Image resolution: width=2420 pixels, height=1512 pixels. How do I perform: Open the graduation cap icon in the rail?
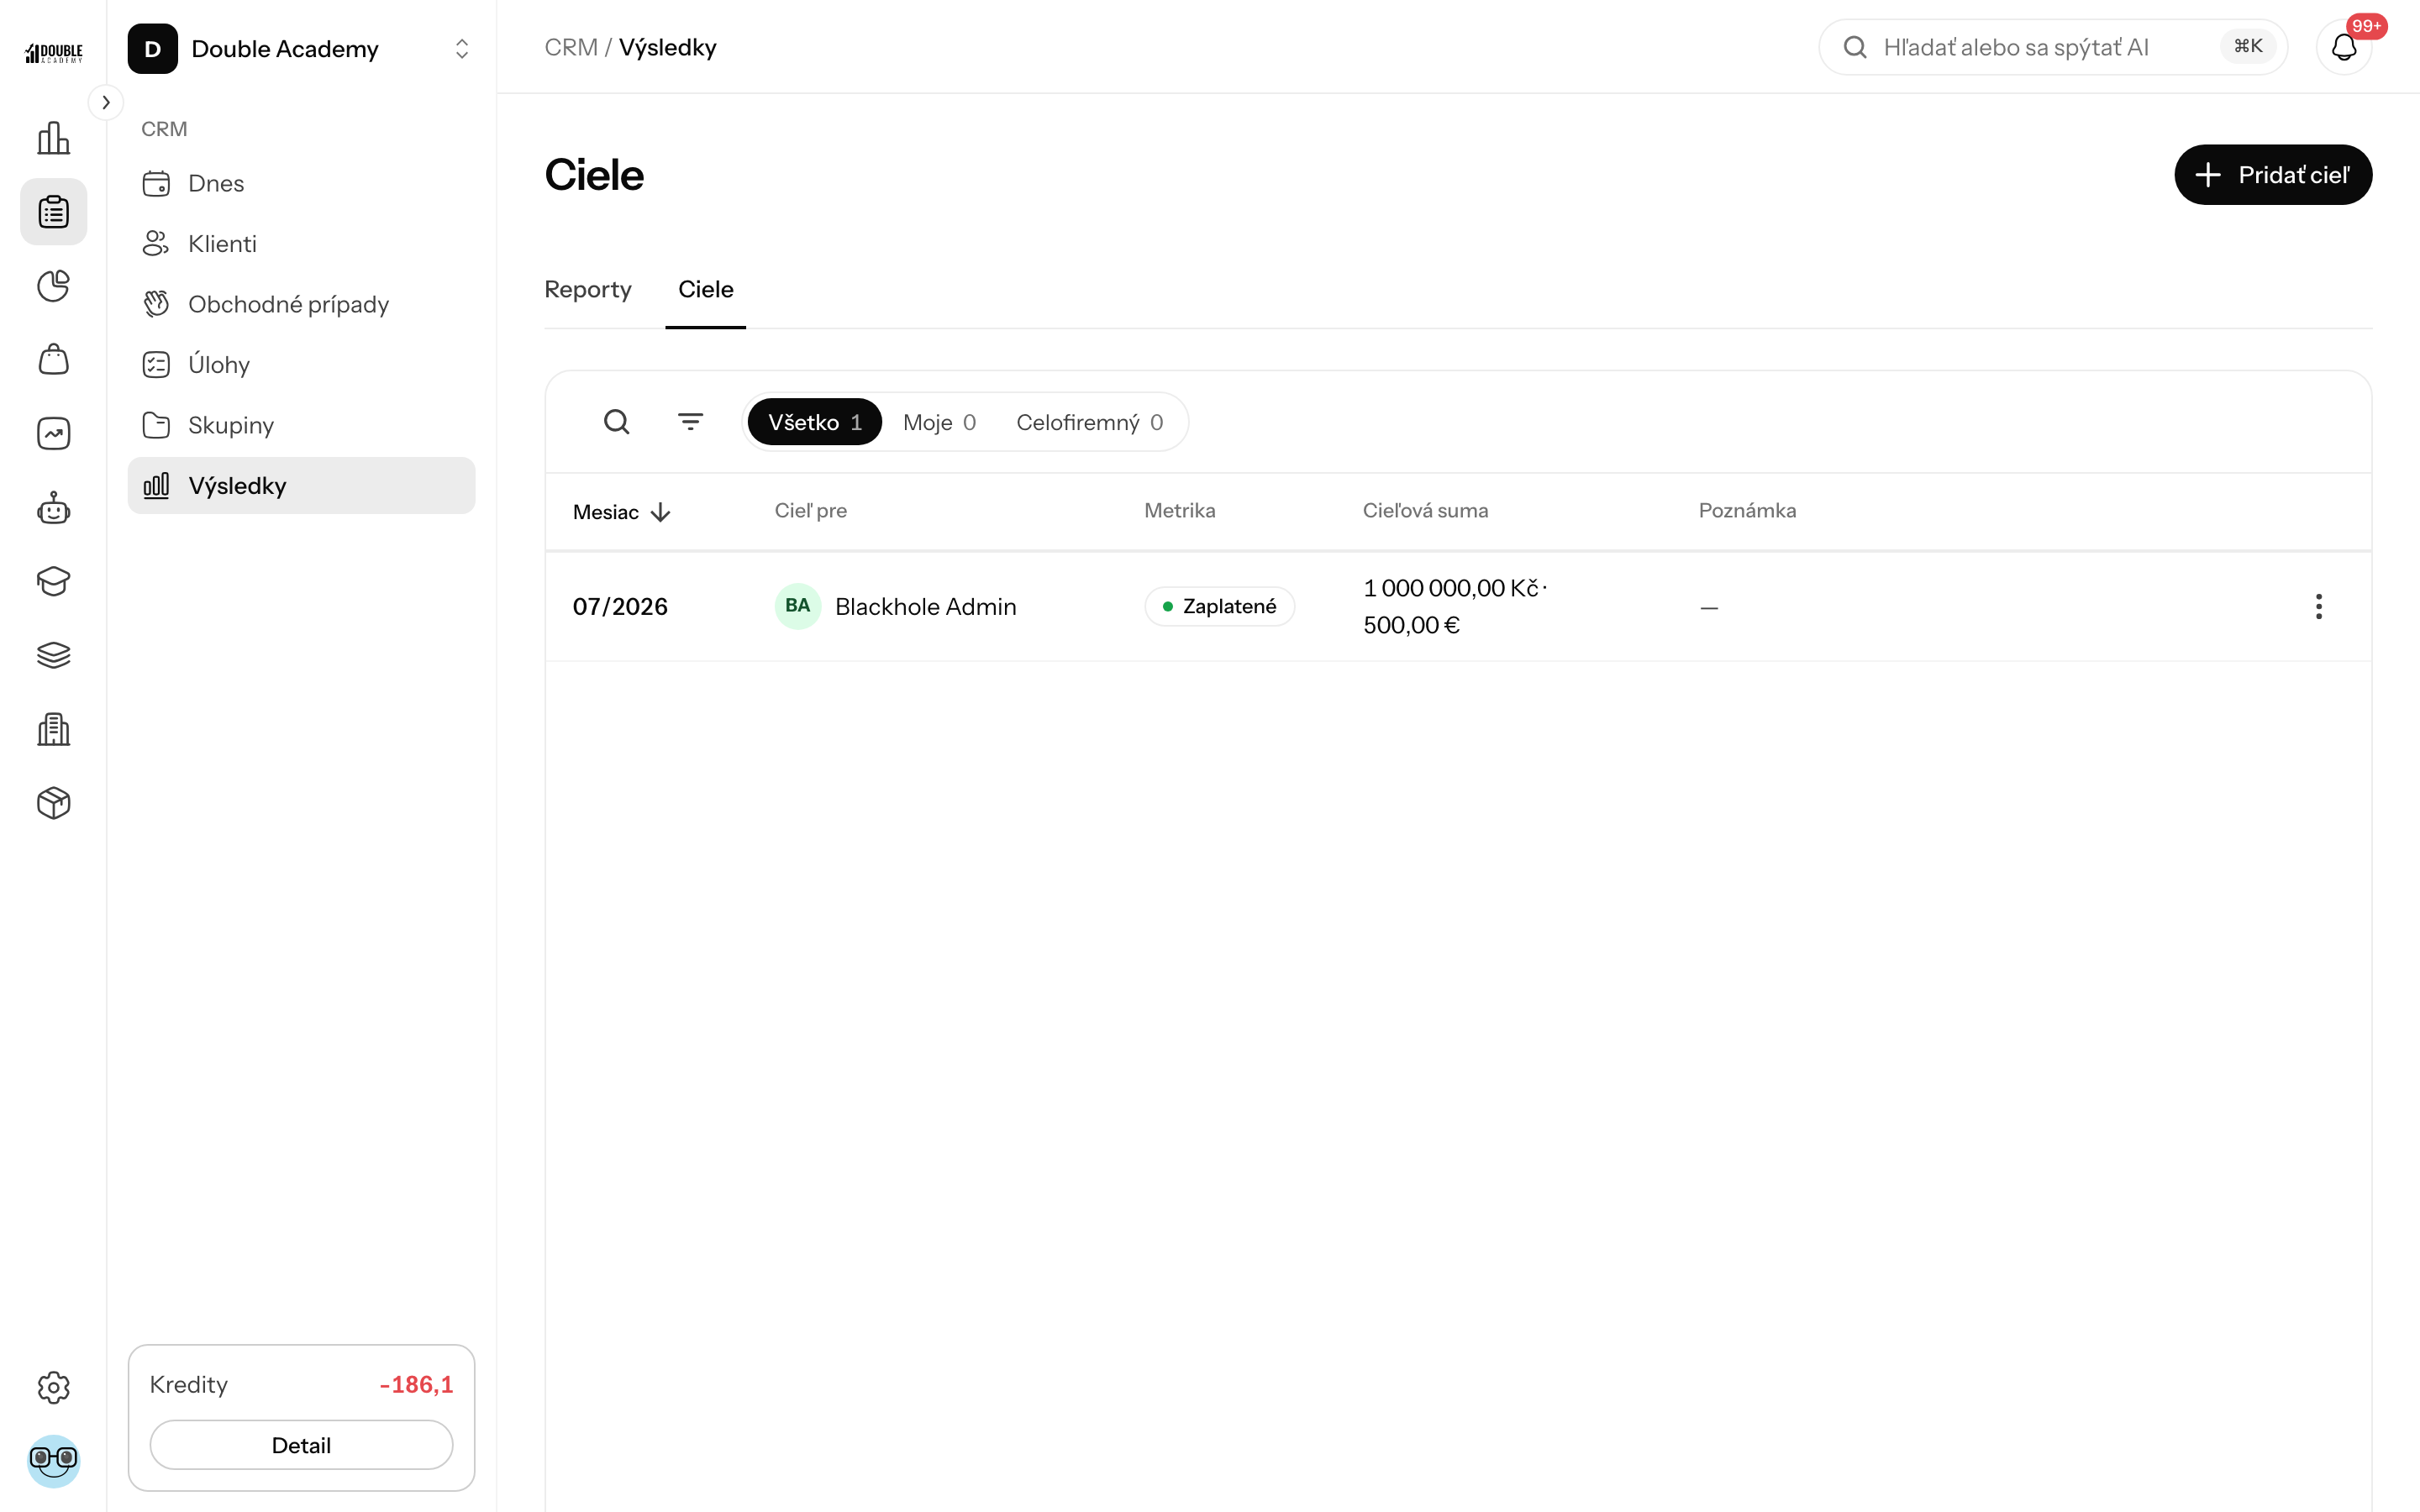[x=53, y=581]
